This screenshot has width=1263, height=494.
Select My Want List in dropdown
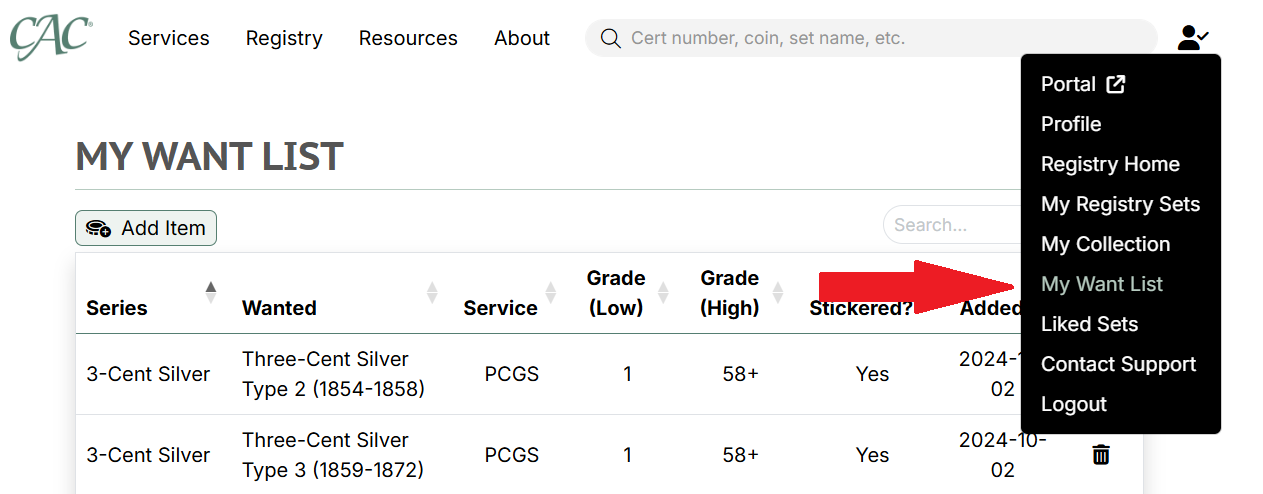pos(1102,284)
